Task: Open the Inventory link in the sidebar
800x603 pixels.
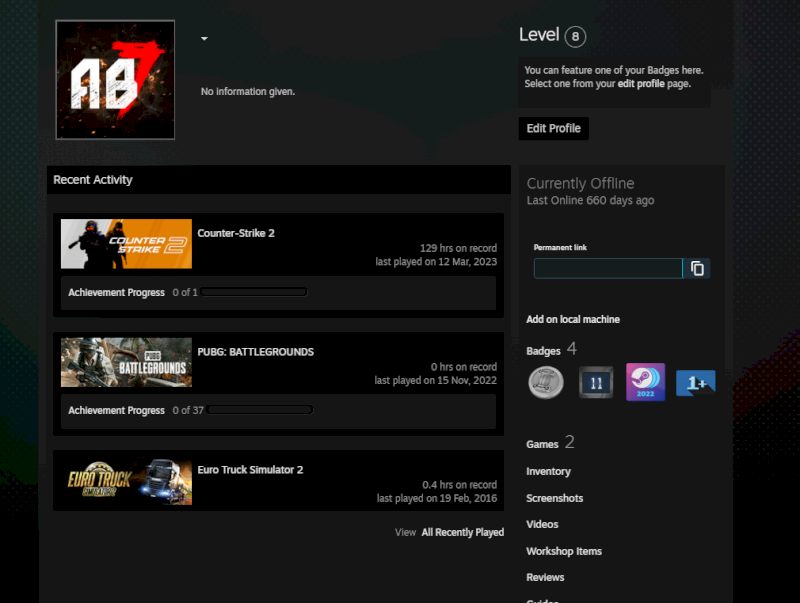Action: pyautogui.click(x=548, y=471)
